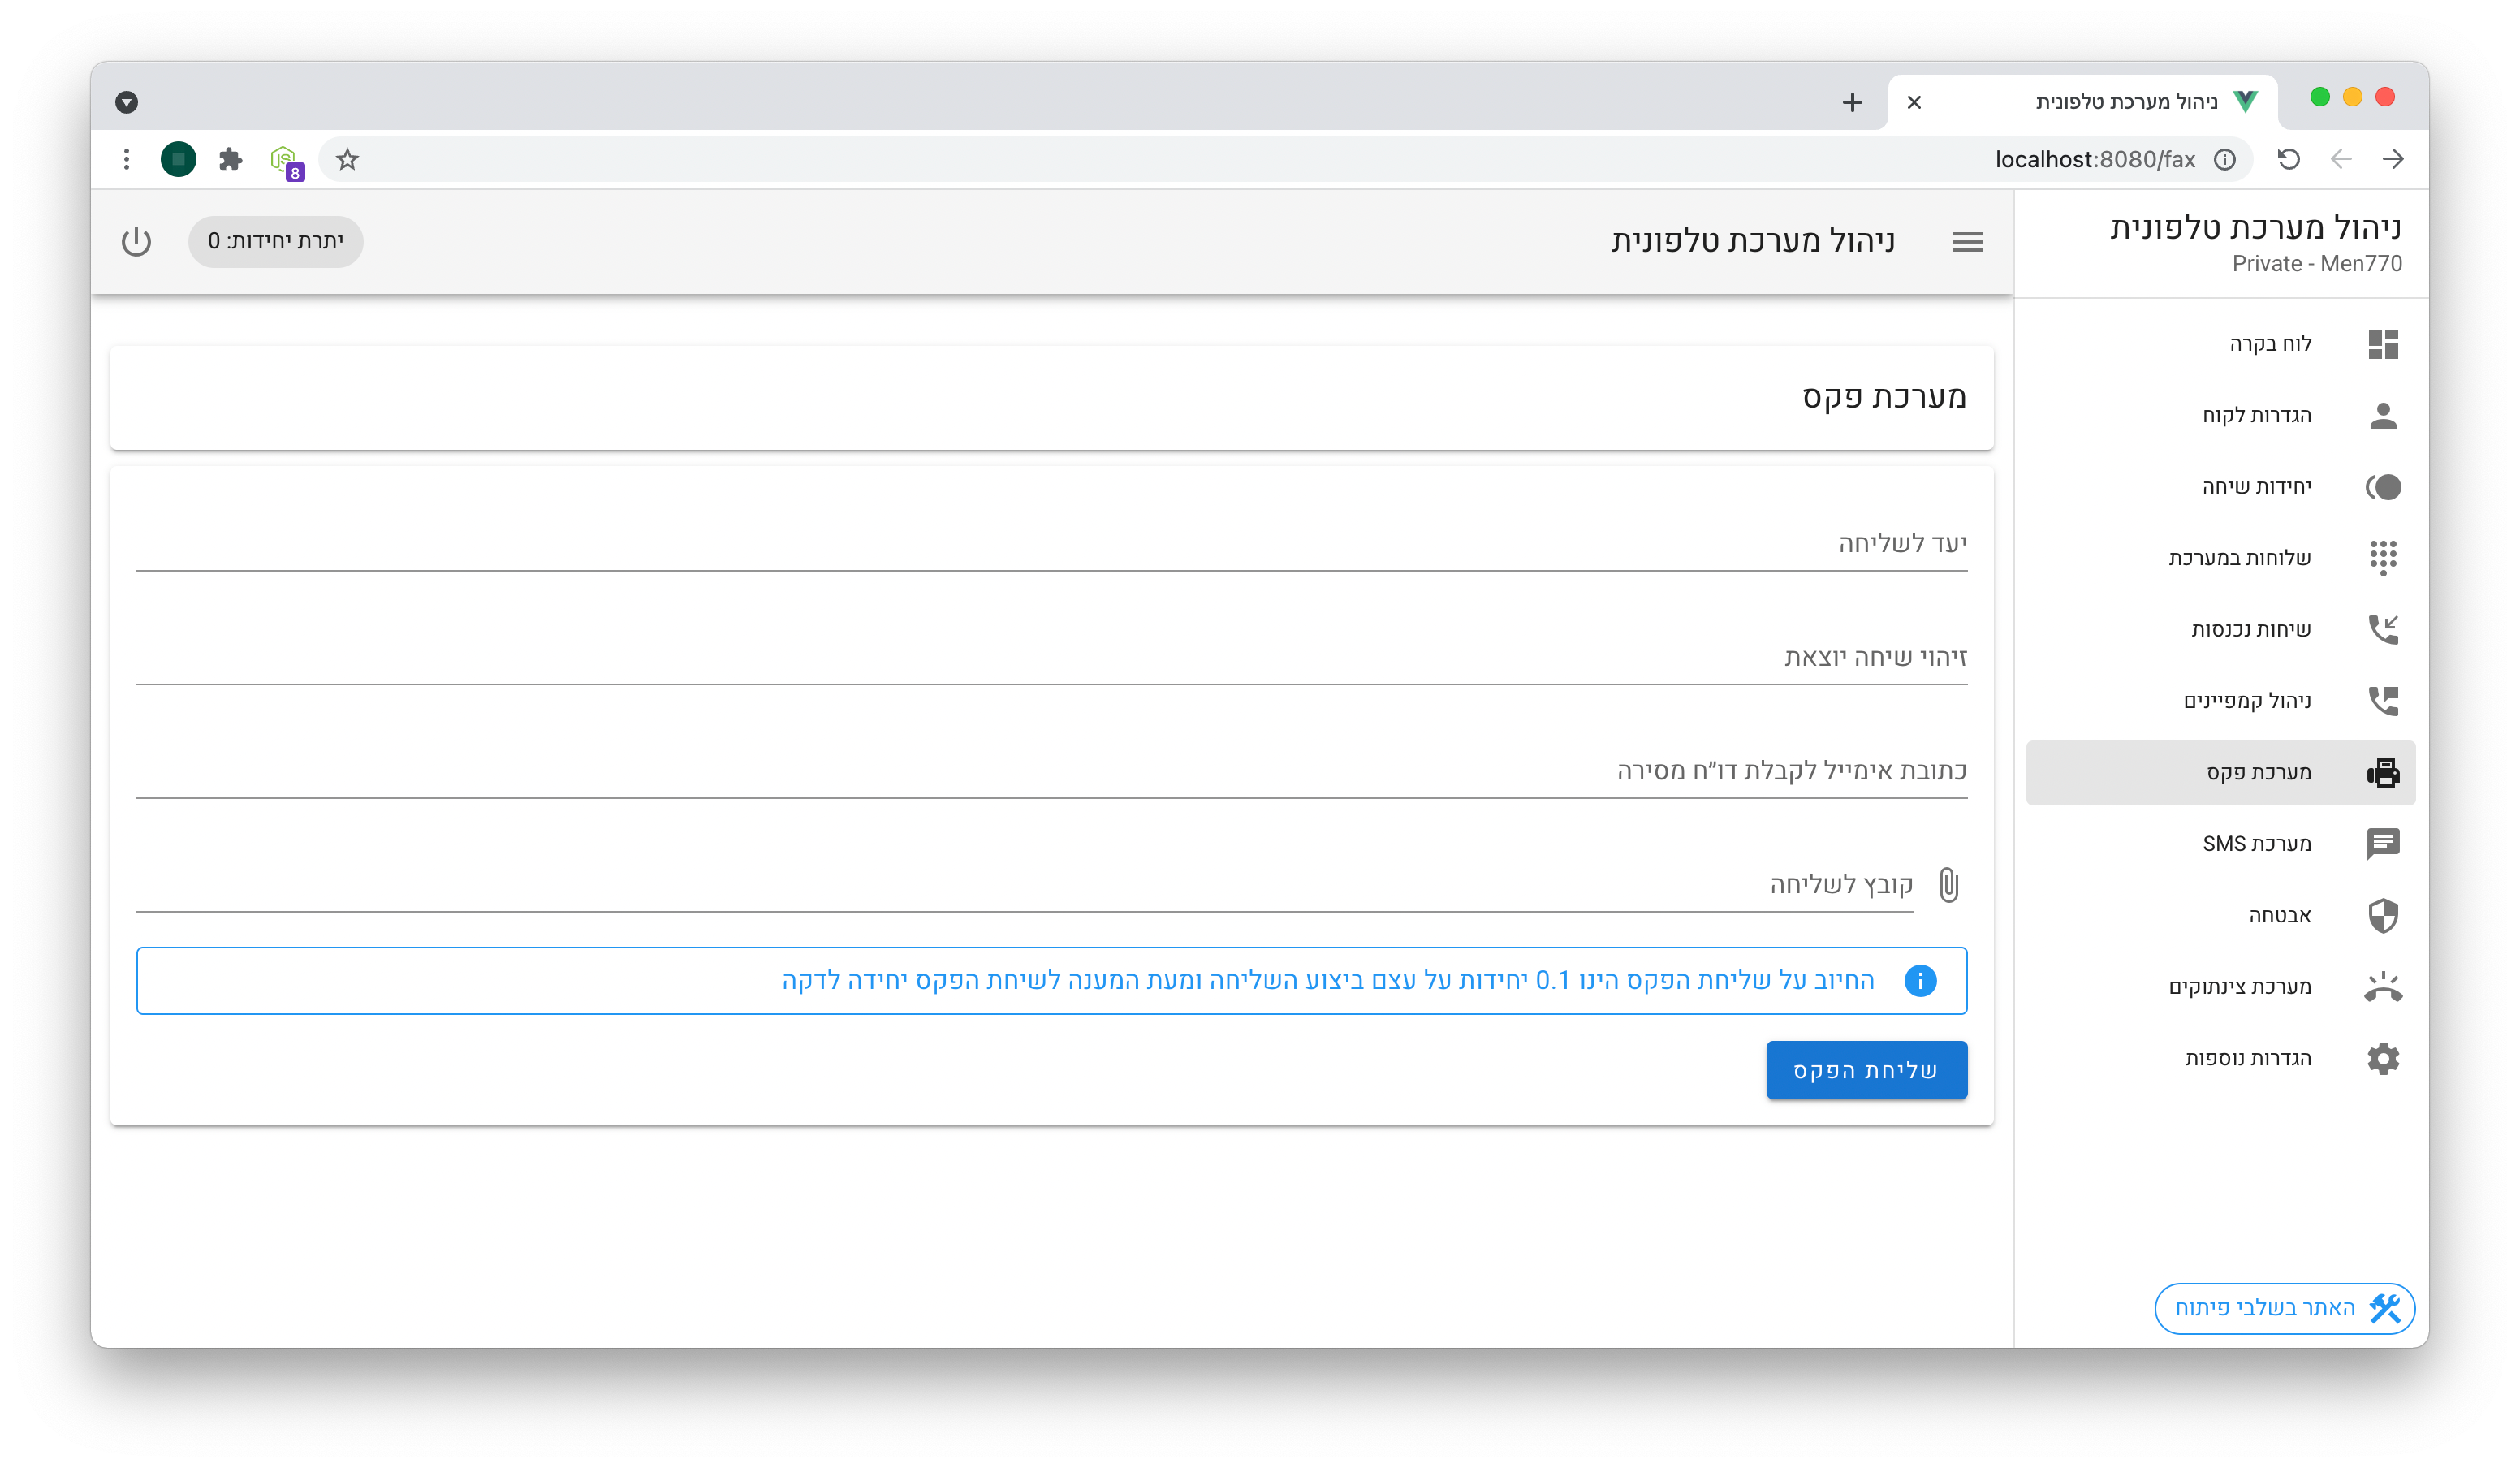This screenshot has width=2520, height=1468.
Task: Click the SMS message bubble icon
Action: pyautogui.click(x=2382, y=843)
